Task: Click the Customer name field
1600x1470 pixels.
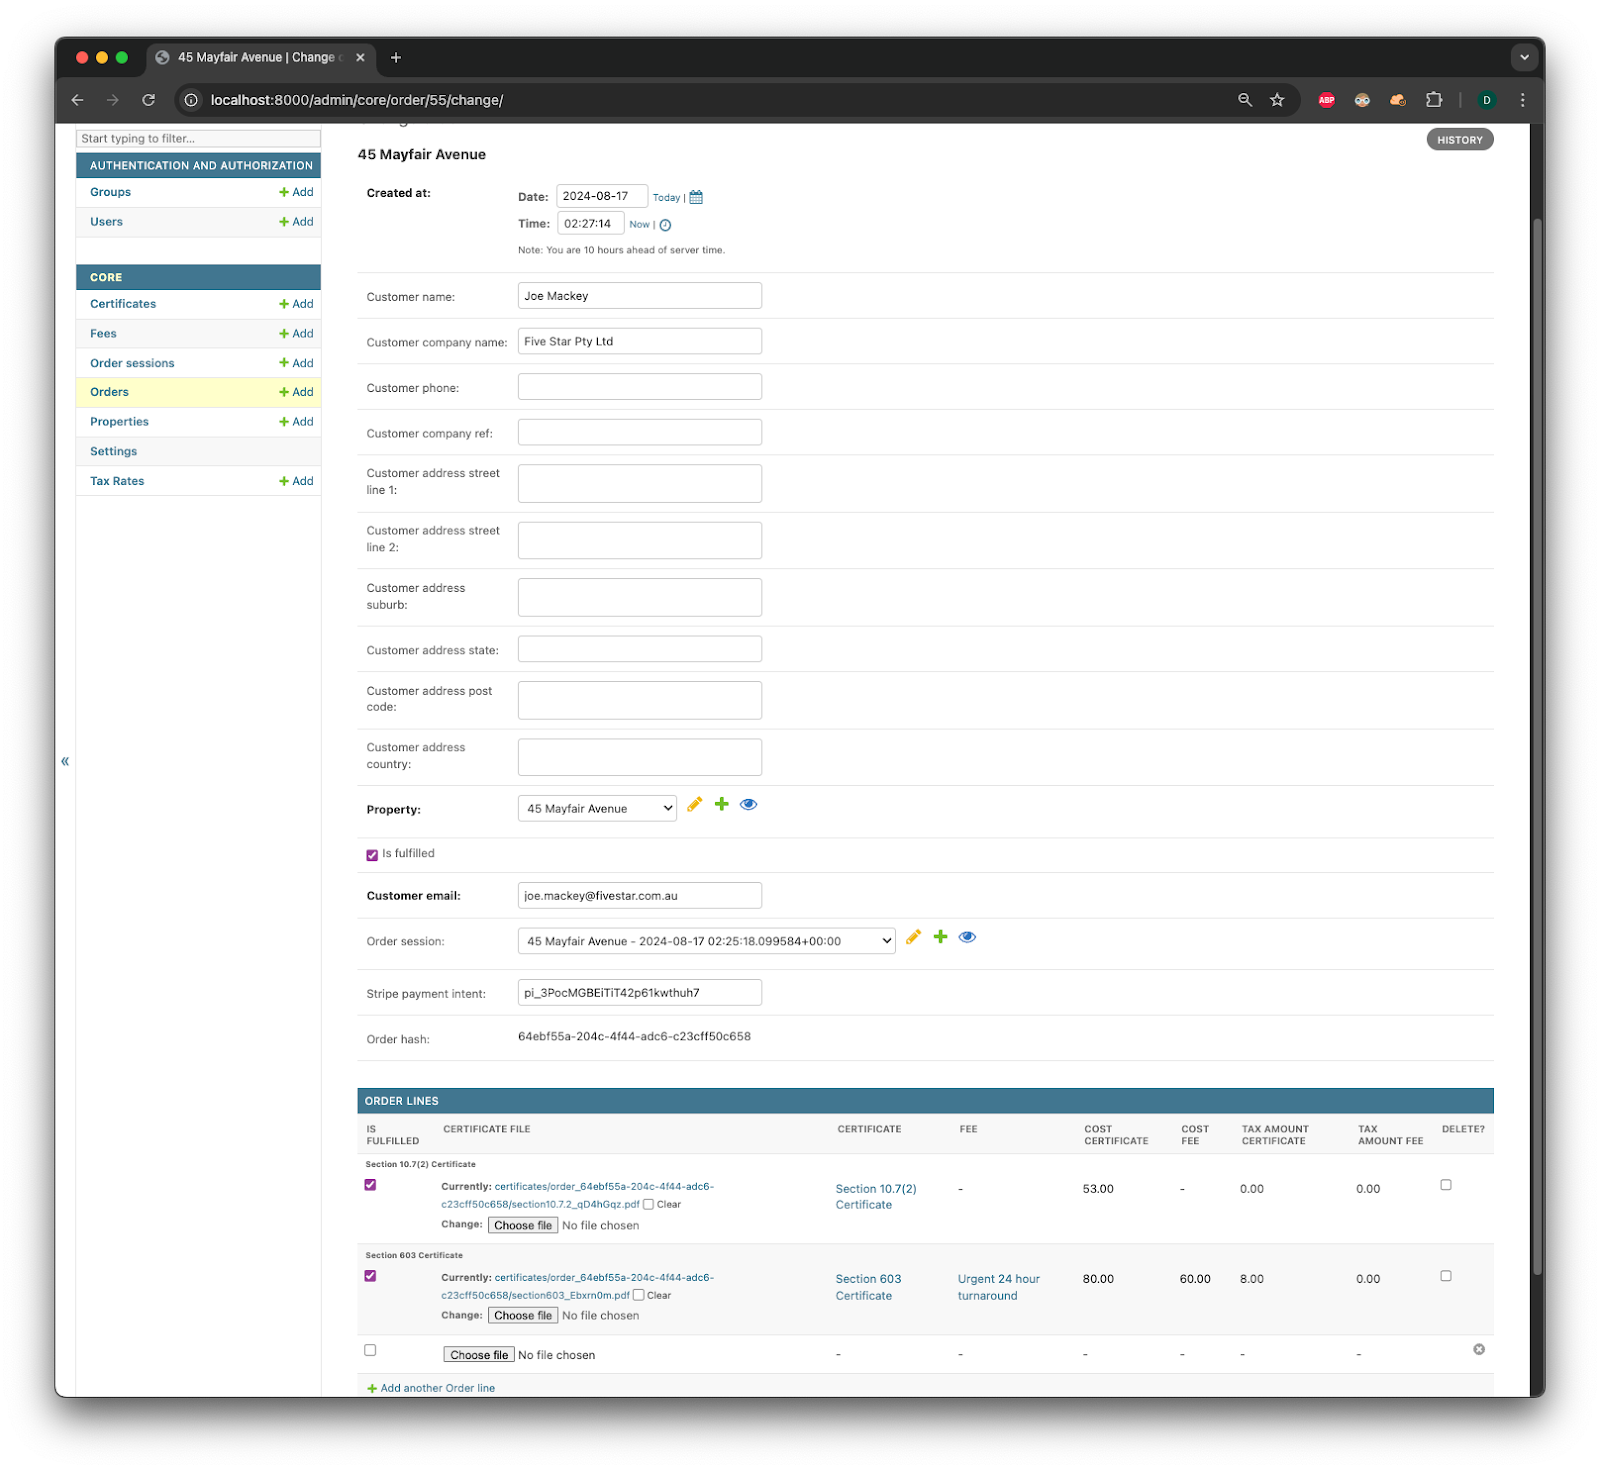Action: point(639,296)
